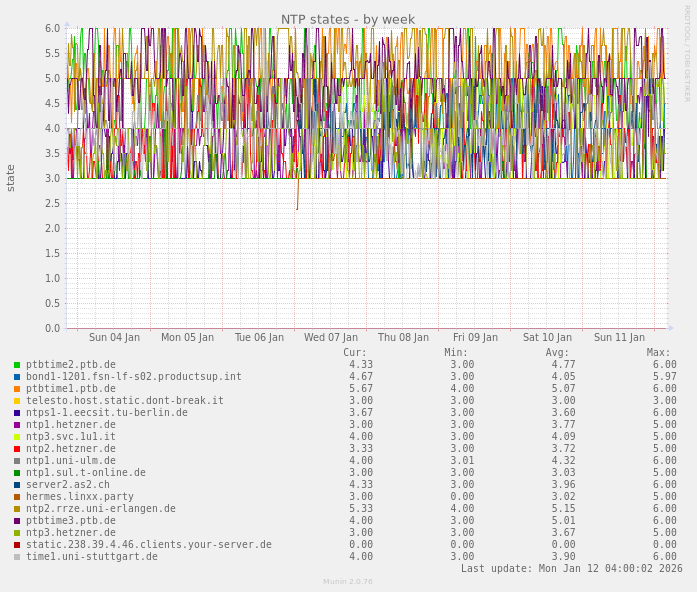Select the bond1-1201.fsn-lf-s02.productsup.int legend label
The height and width of the screenshot is (592, 697).
pyautogui.click(x=133, y=377)
